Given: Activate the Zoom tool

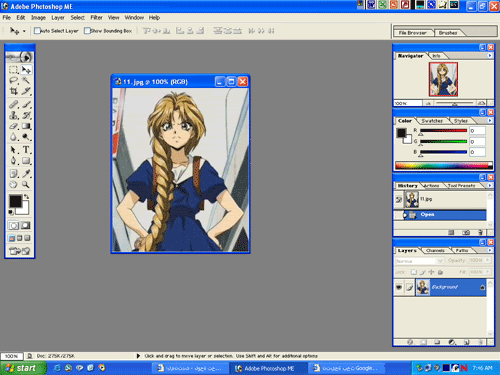Looking at the screenshot, I should pyautogui.click(x=26, y=184).
